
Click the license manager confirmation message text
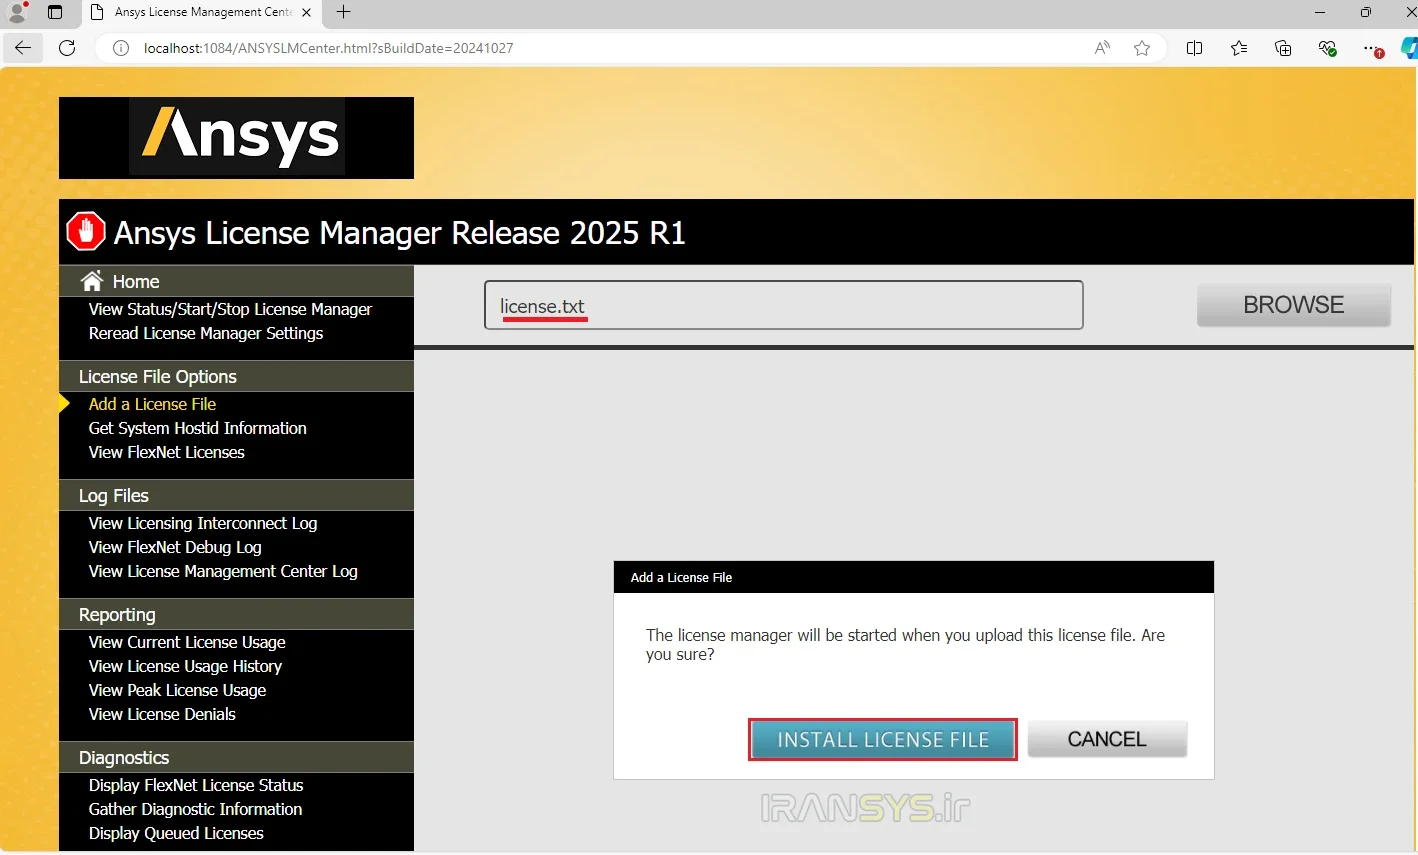[905, 644]
